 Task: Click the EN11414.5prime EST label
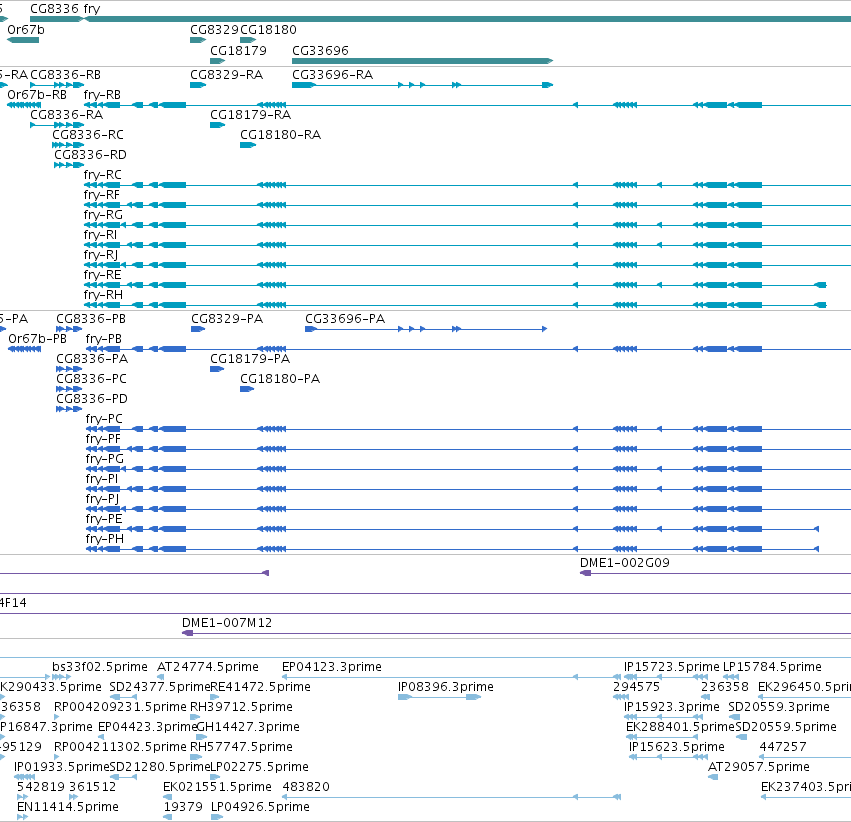click(68, 807)
